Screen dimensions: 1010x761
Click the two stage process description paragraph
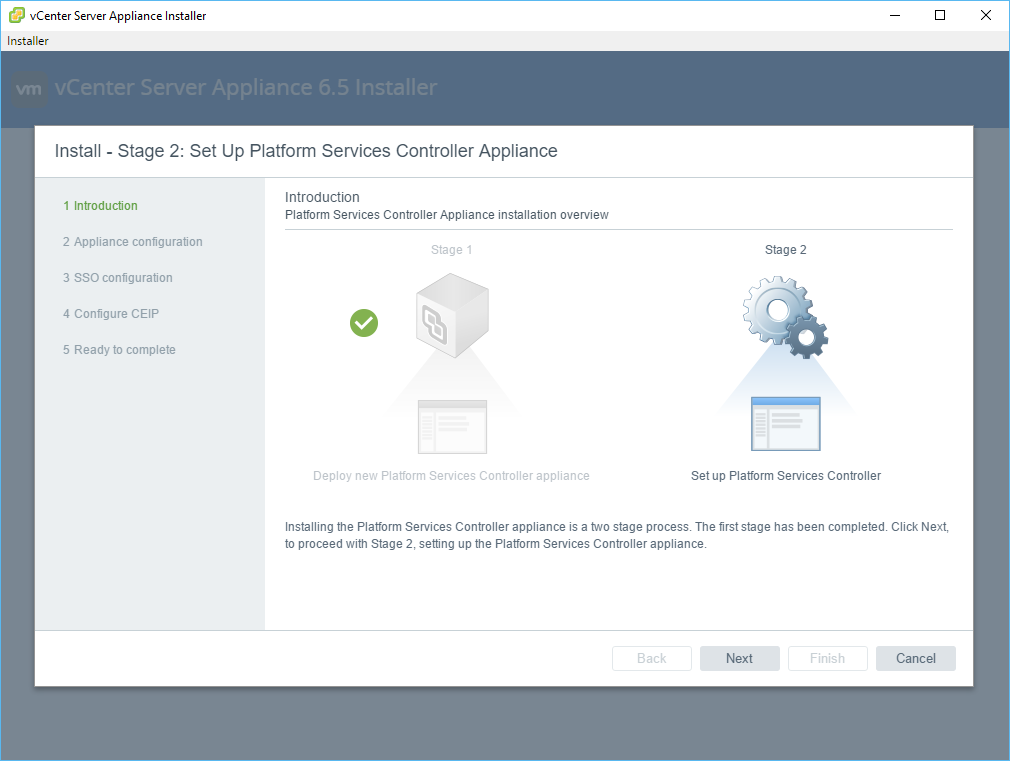click(617, 535)
